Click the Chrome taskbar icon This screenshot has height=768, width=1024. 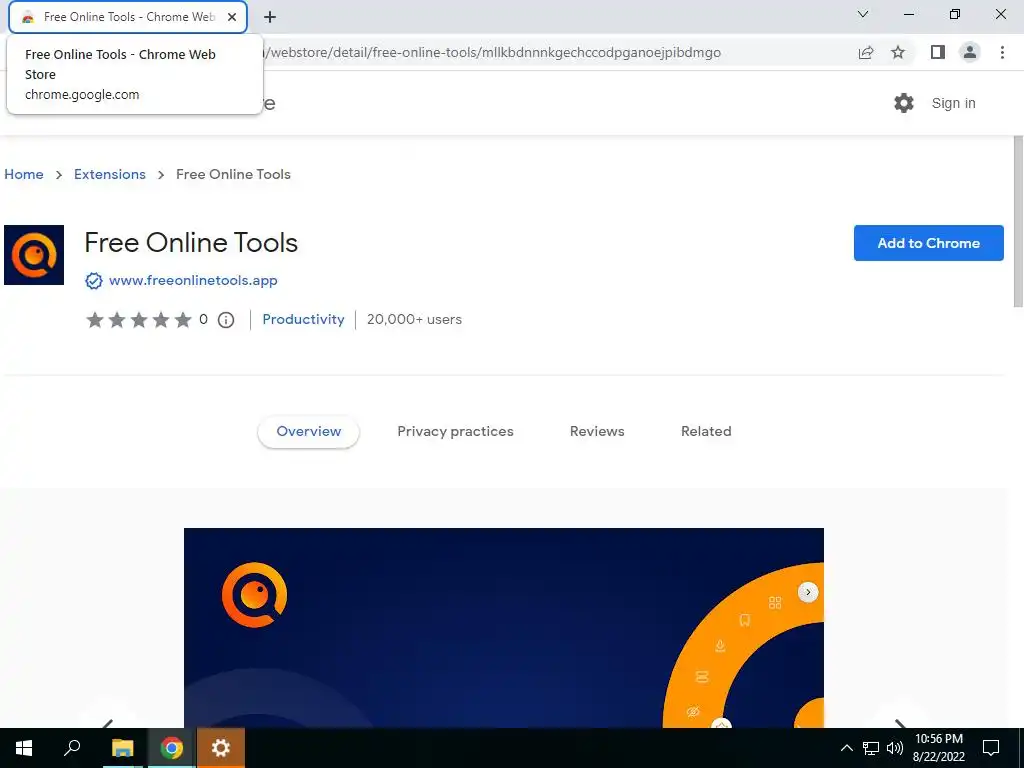[172, 748]
